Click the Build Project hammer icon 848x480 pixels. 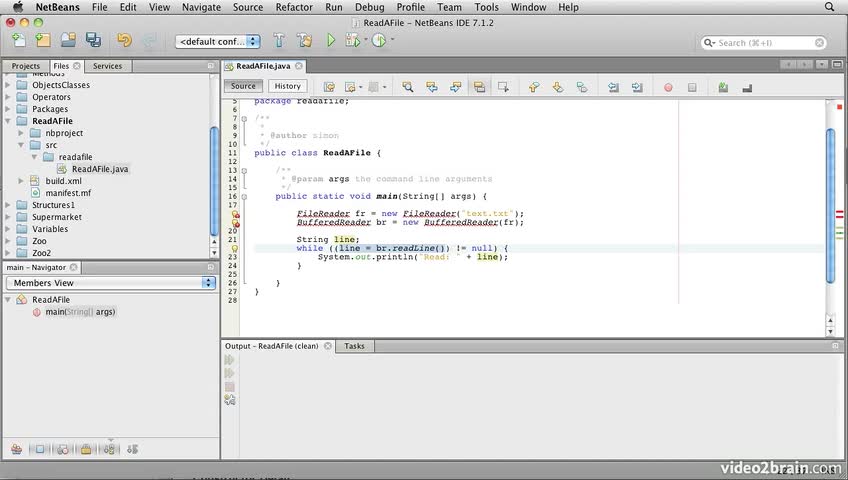(x=279, y=41)
